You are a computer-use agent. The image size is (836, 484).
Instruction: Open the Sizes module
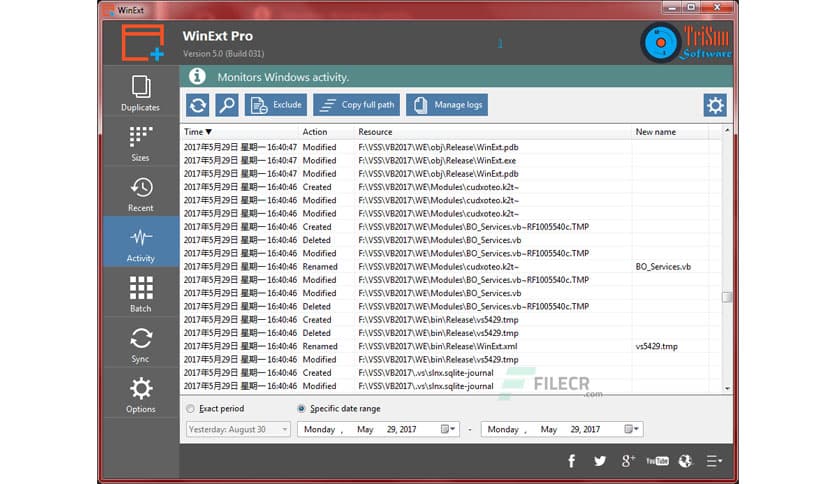click(x=141, y=143)
